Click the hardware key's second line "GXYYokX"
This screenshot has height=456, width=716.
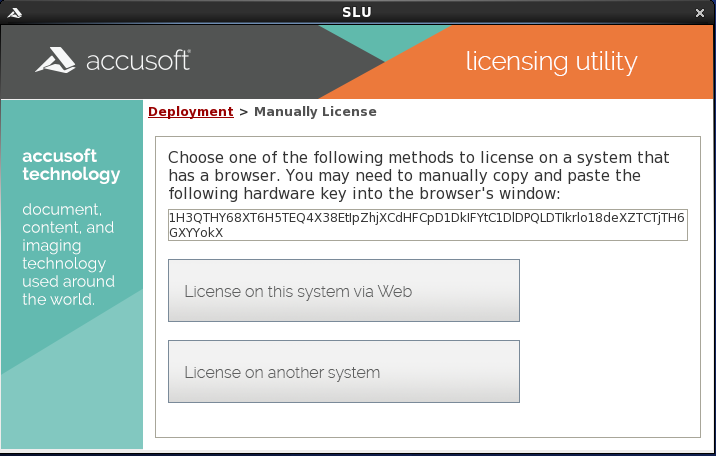click(x=196, y=233)
